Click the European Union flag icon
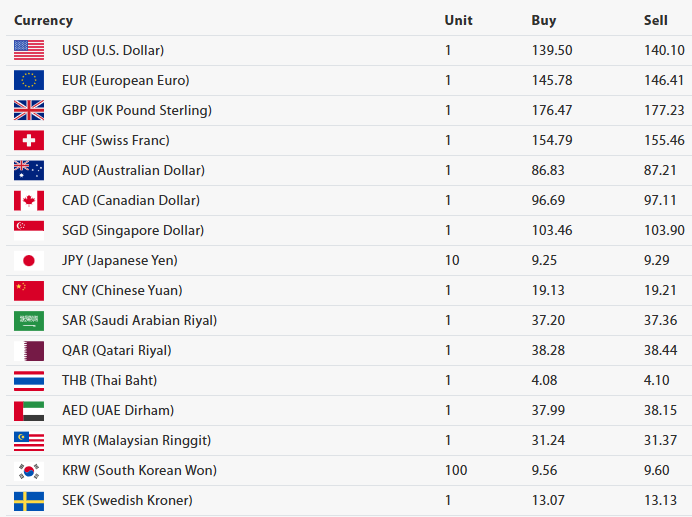Screen dimensions: 692x517 29,80
